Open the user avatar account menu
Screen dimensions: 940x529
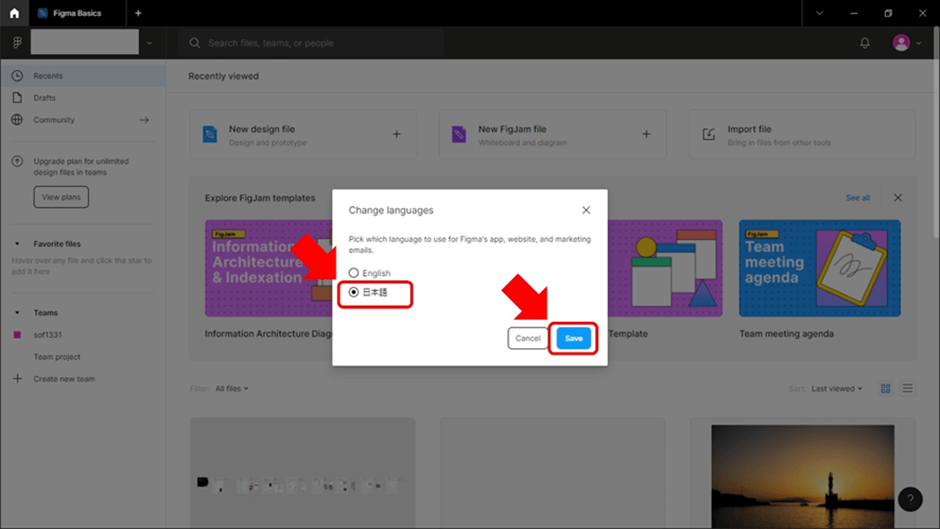coord(900,43)
